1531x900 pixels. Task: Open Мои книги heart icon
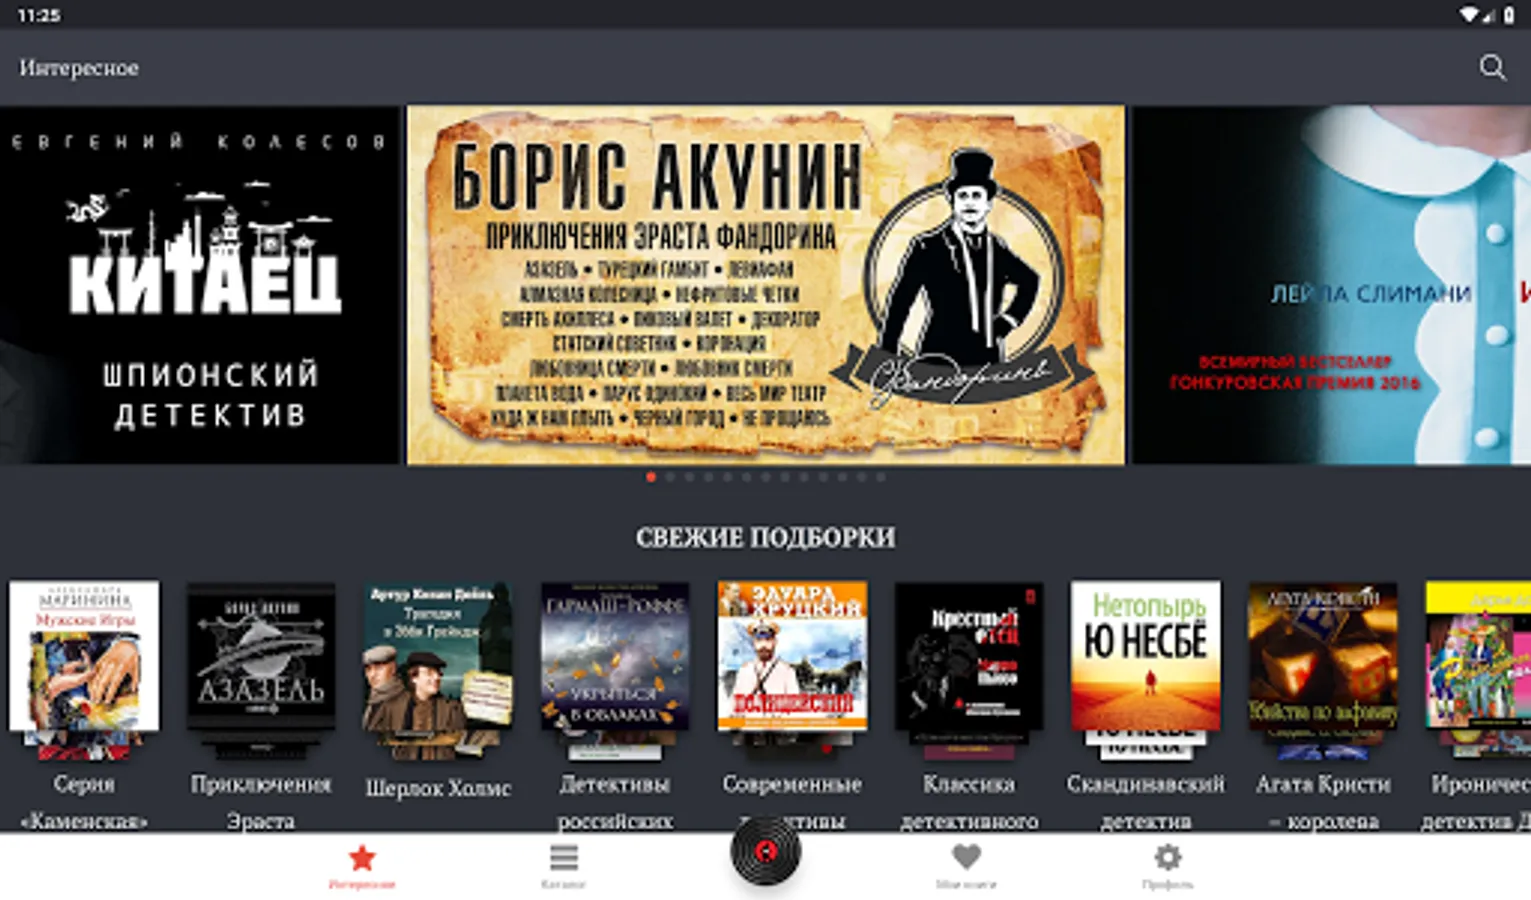(x=966, y=857)
